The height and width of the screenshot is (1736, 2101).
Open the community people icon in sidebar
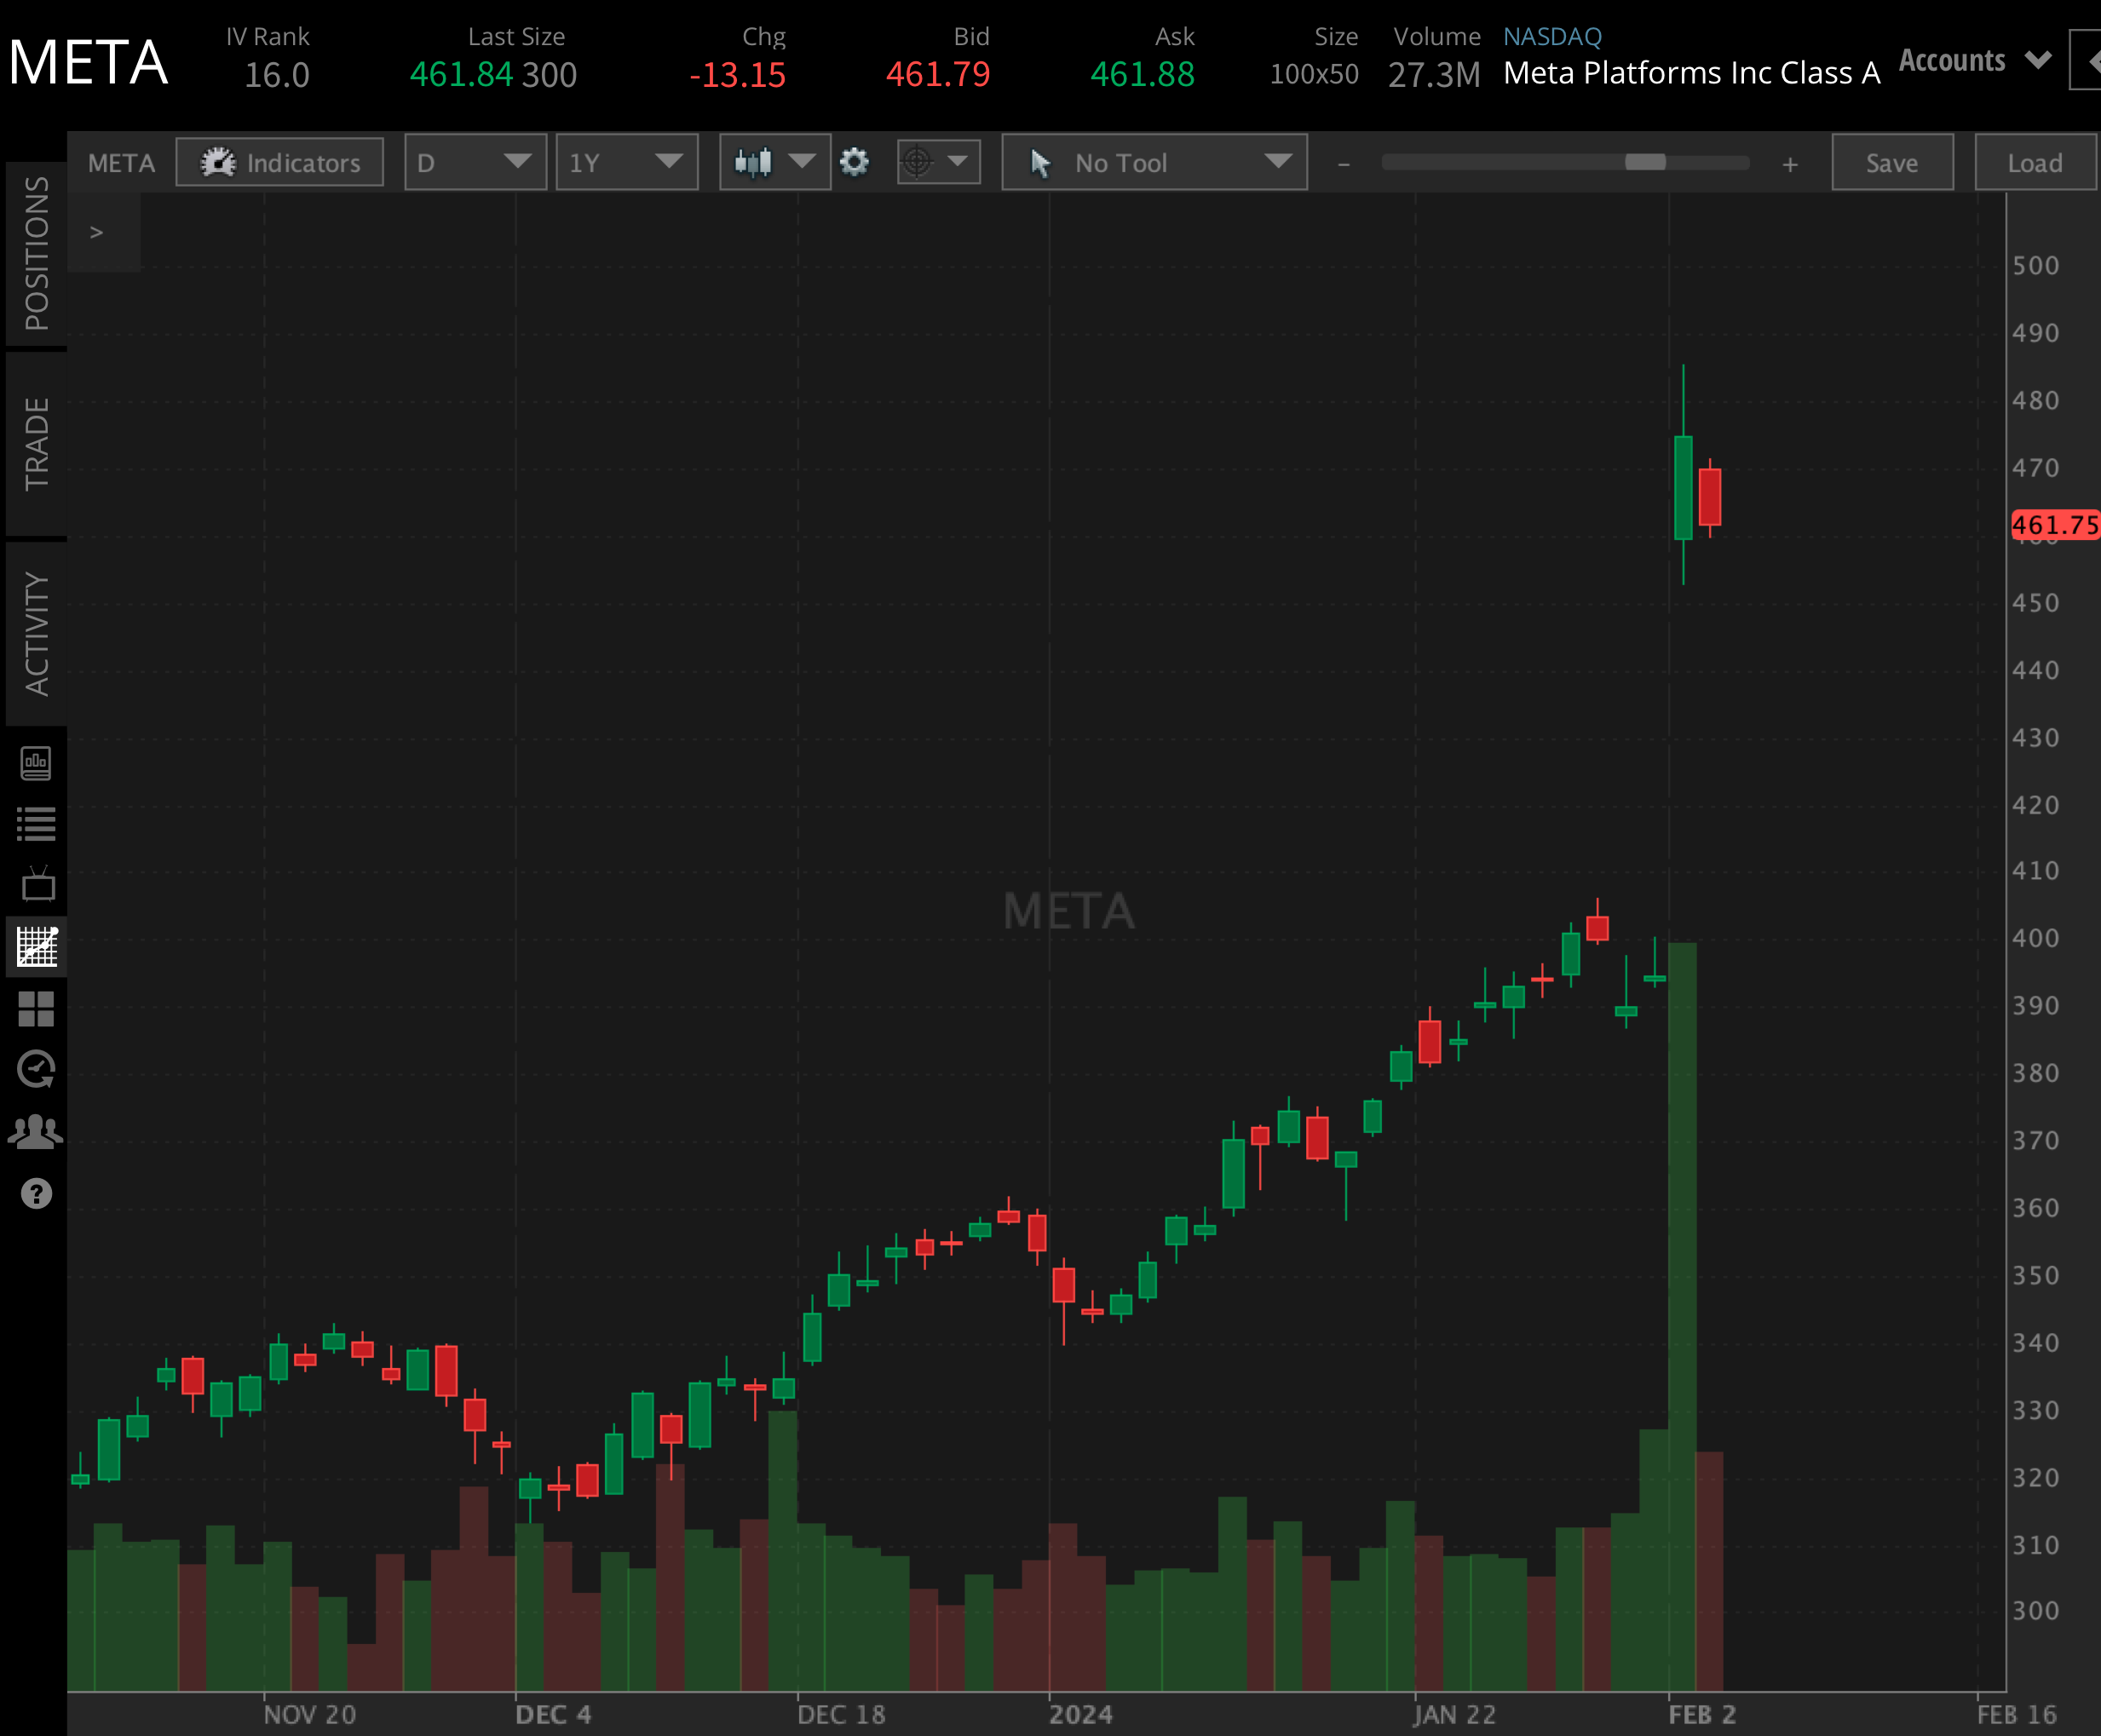coord(36,1130)
